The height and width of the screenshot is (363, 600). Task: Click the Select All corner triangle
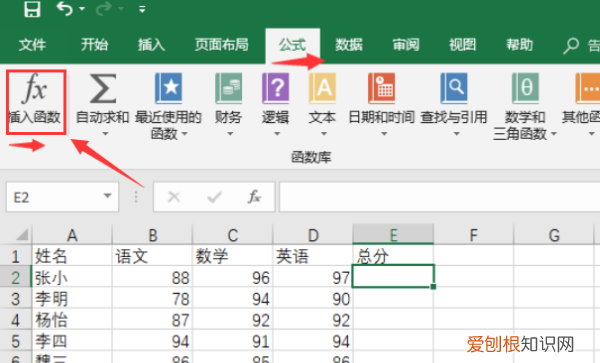click(22, 234)
